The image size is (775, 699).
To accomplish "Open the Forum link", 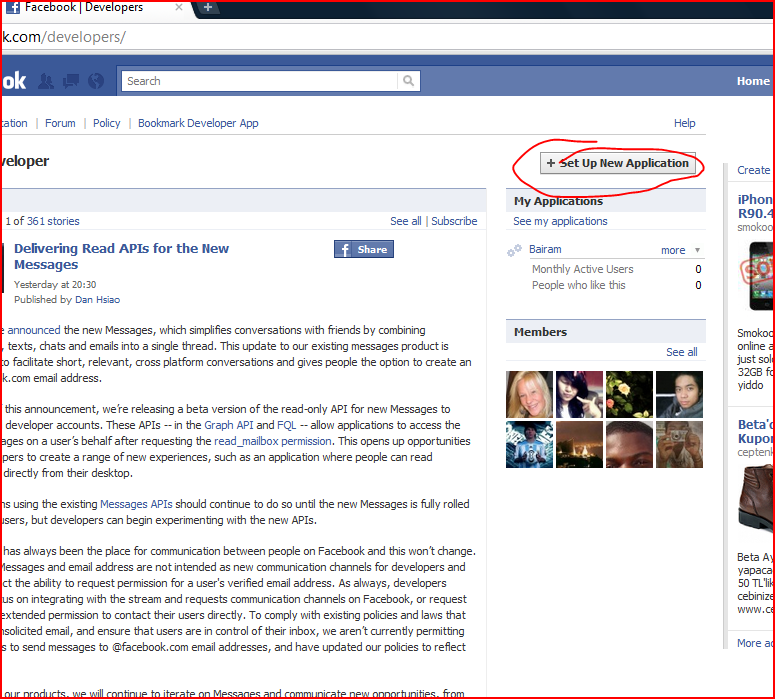I will (60, 123).
